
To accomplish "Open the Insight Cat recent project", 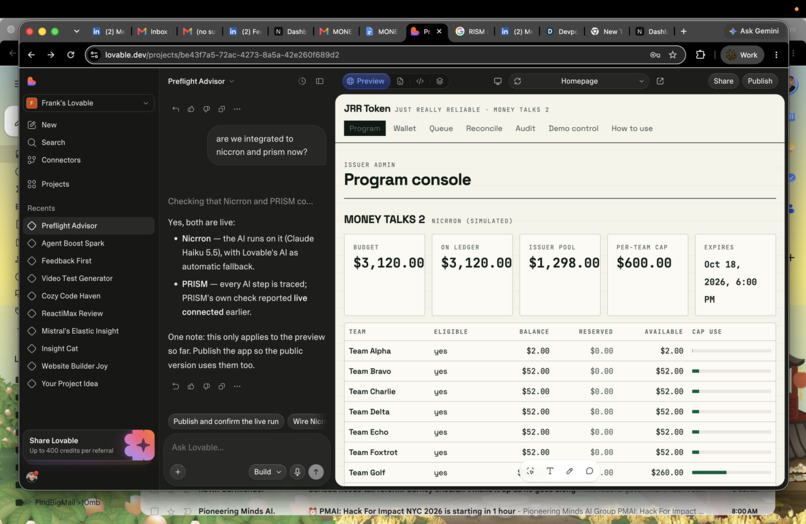I will tap(88, 349).
